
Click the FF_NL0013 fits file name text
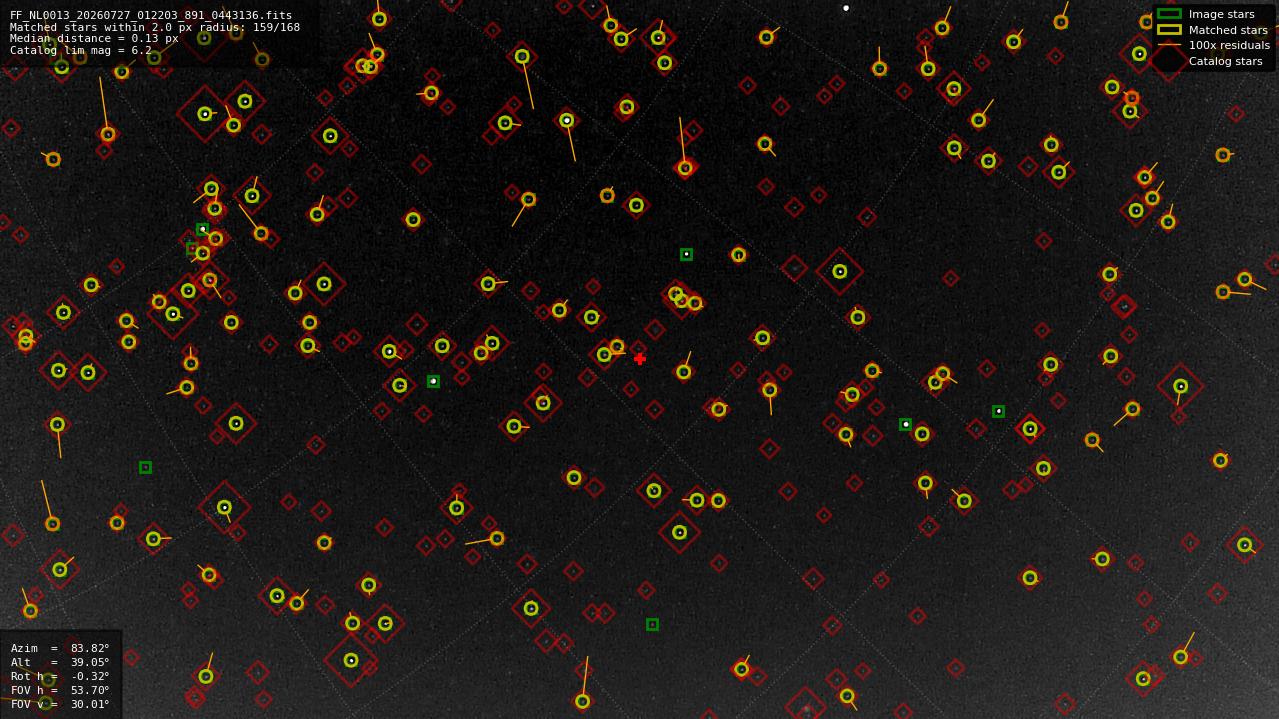pos(151,15)
